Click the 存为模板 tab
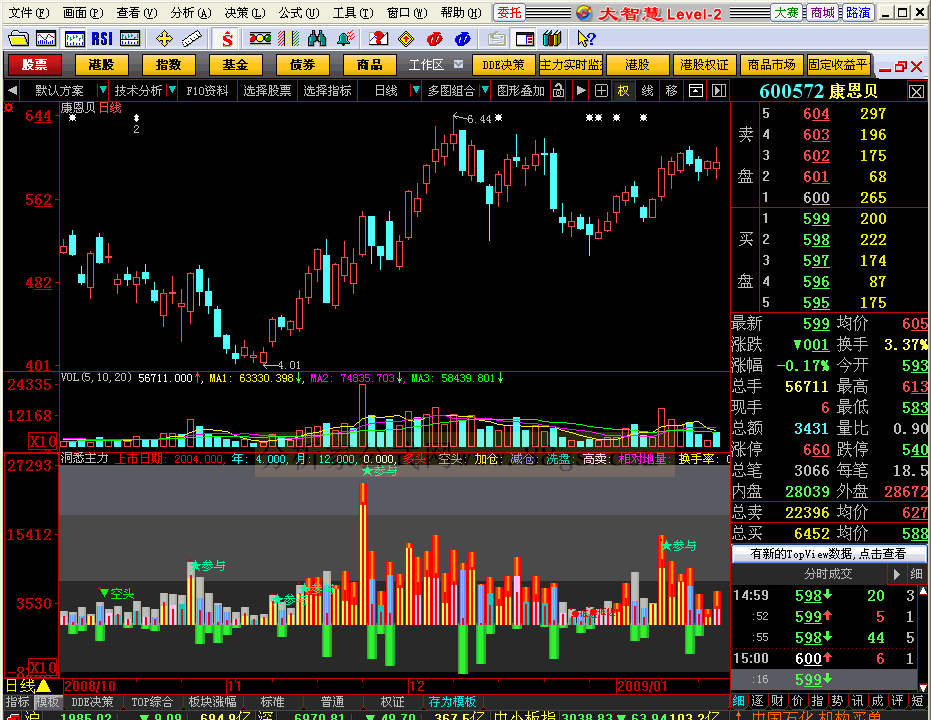This screenshot has width=931, height=720. 452,702
